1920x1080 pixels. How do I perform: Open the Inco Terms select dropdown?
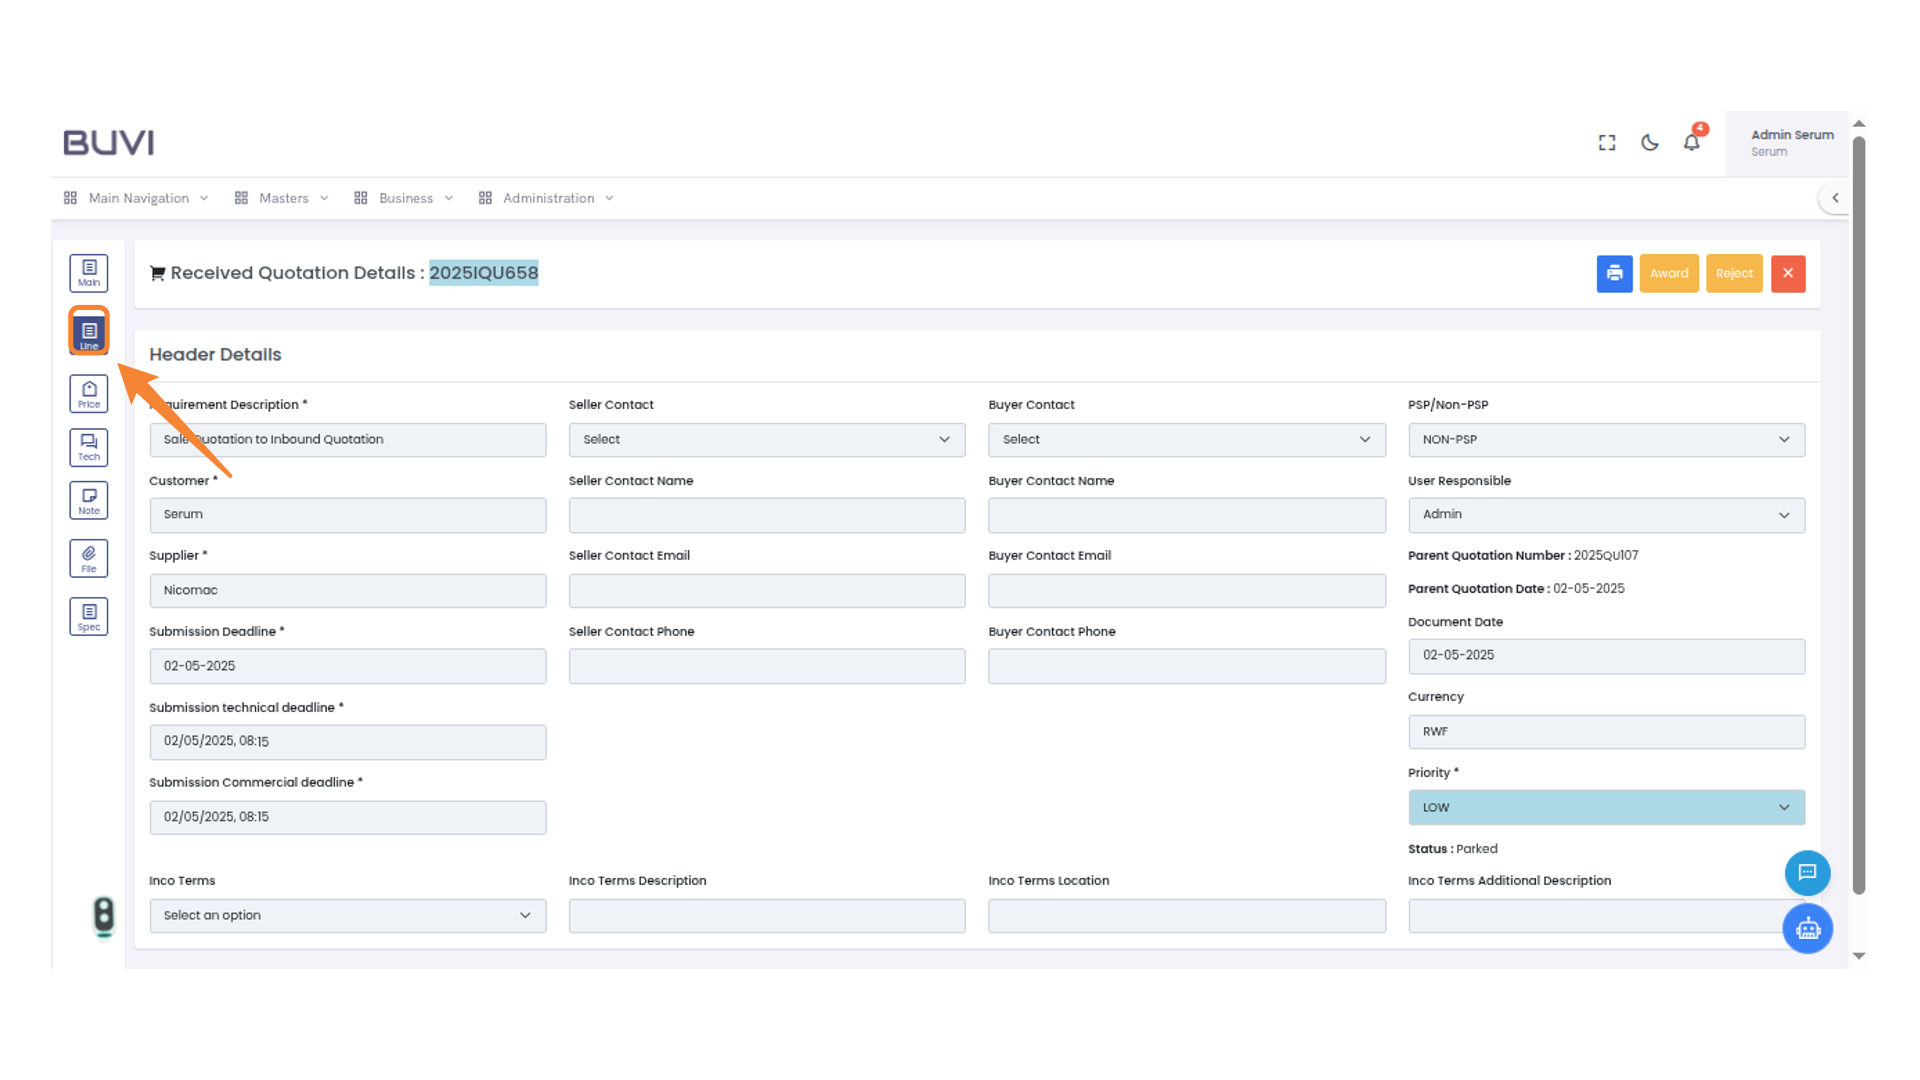tap(347, 916)
